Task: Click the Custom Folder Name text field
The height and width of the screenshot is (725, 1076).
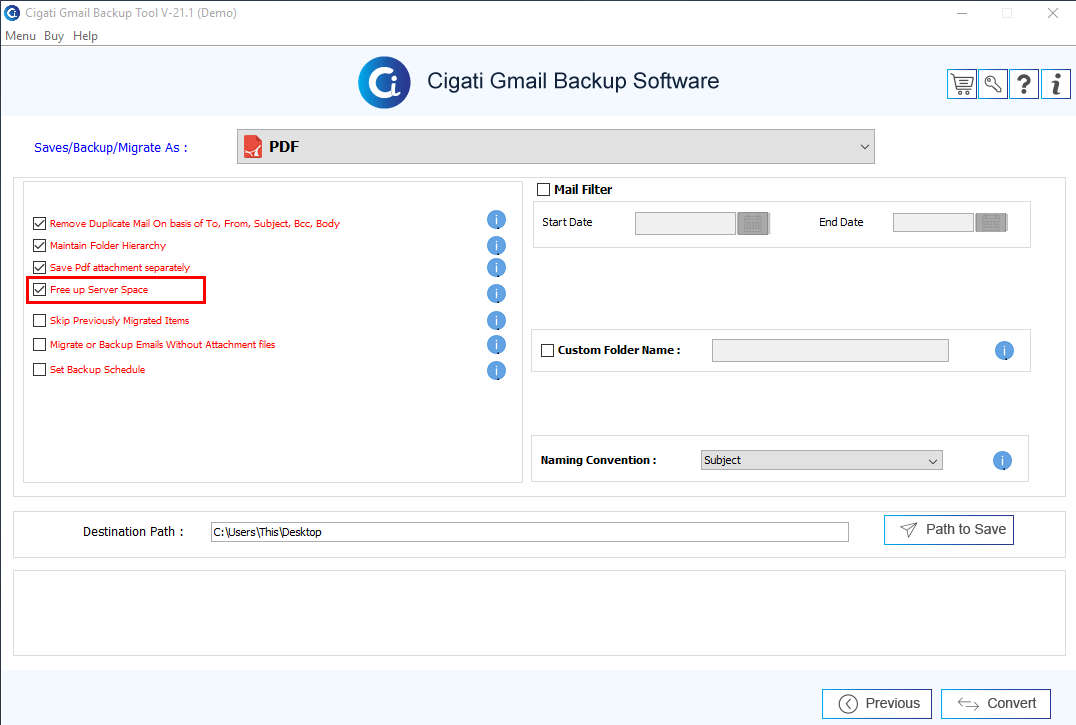Action: (x=830, y=350)
